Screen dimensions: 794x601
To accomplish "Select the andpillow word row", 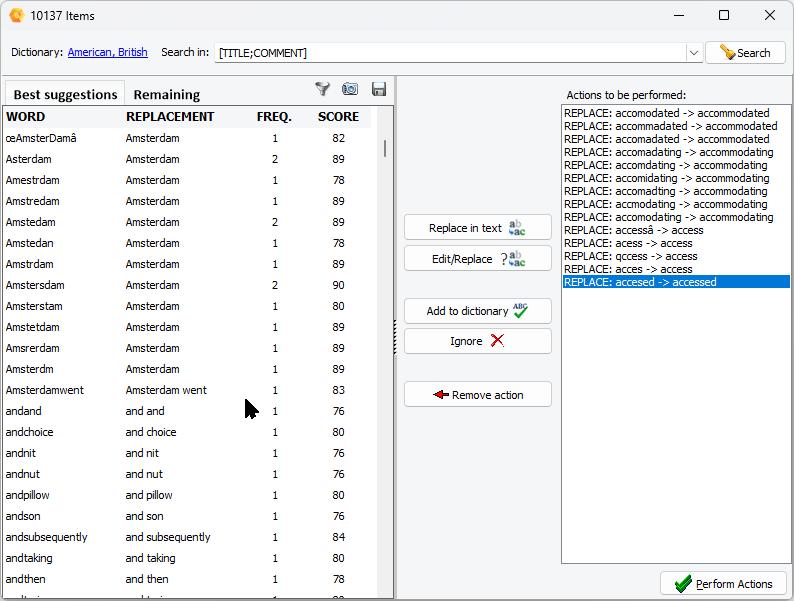I will click(187, 495).
